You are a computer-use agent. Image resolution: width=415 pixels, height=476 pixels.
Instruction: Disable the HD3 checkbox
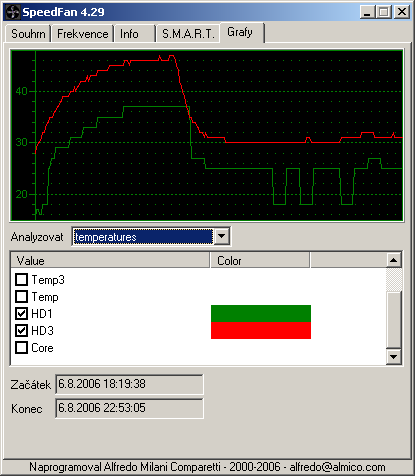click(x=22, y=331)
